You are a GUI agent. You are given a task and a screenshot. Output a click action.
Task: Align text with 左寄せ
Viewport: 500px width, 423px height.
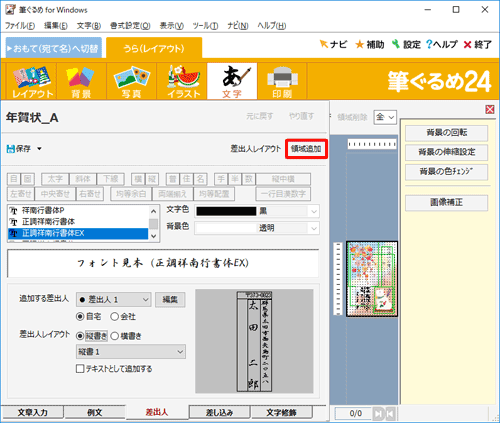point(21,194)
